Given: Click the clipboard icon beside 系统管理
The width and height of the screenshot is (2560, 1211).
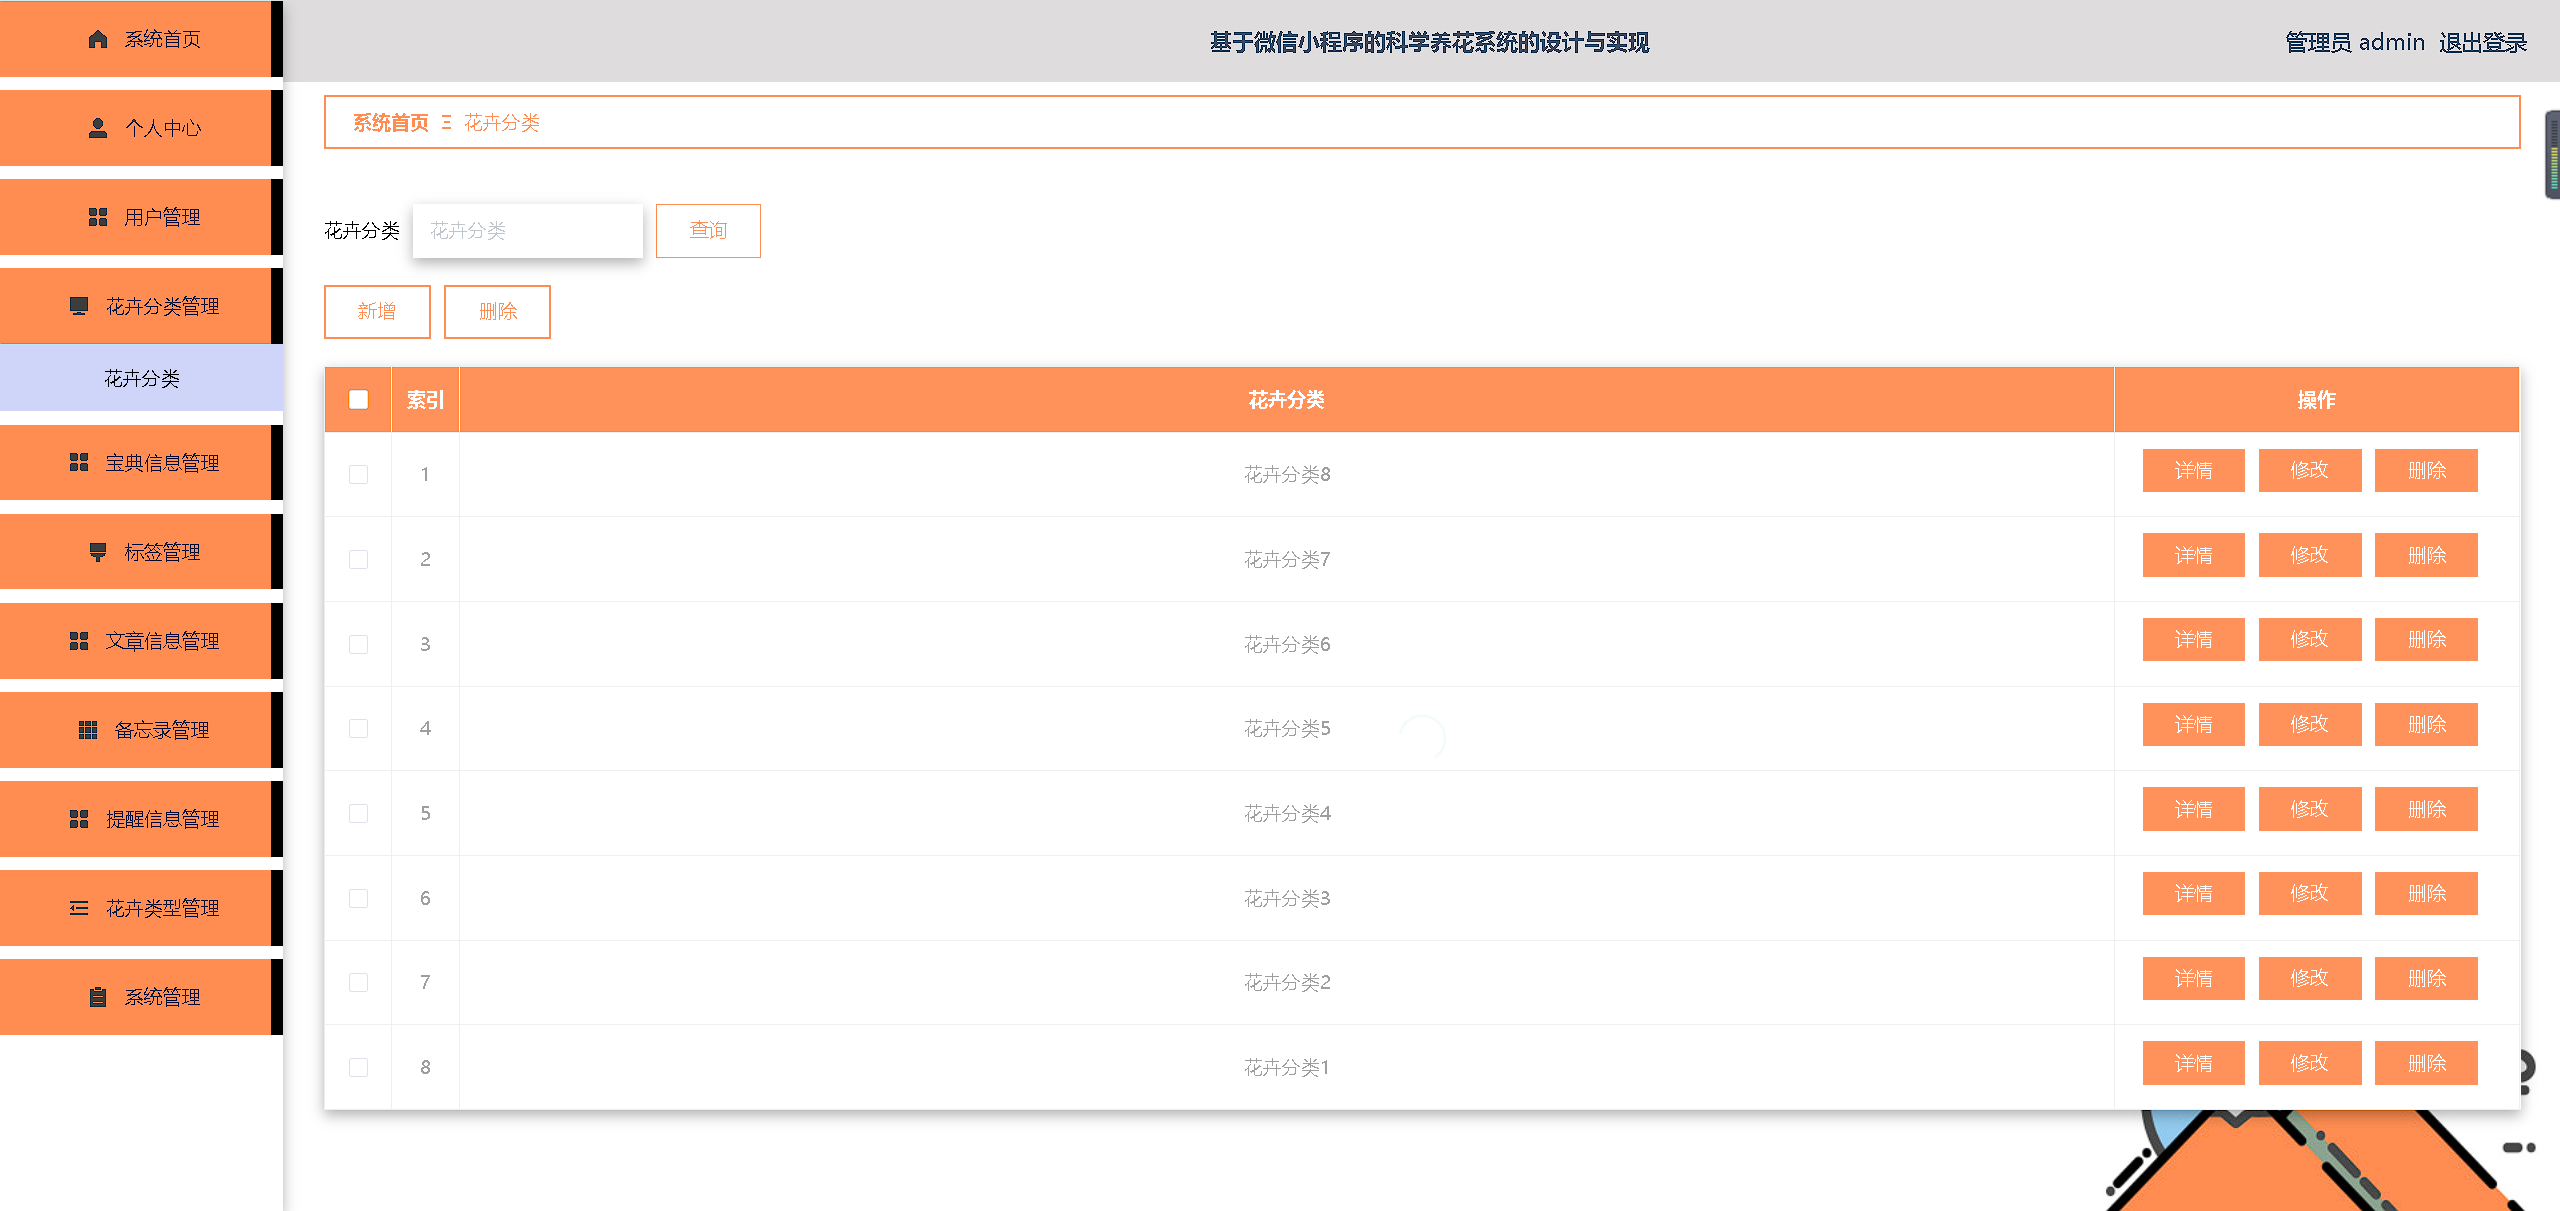Looking at the screenshot, I should tap(98, 997).
